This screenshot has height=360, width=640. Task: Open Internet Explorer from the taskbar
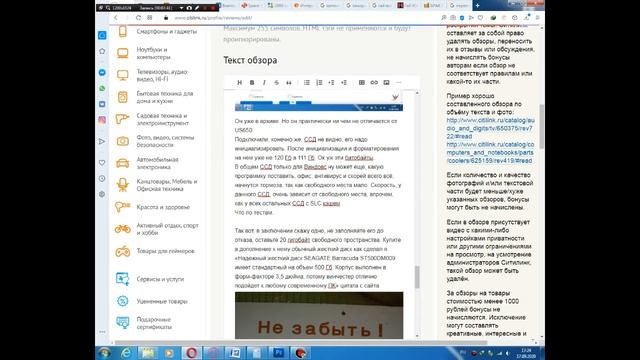click(x=126, y=353)
